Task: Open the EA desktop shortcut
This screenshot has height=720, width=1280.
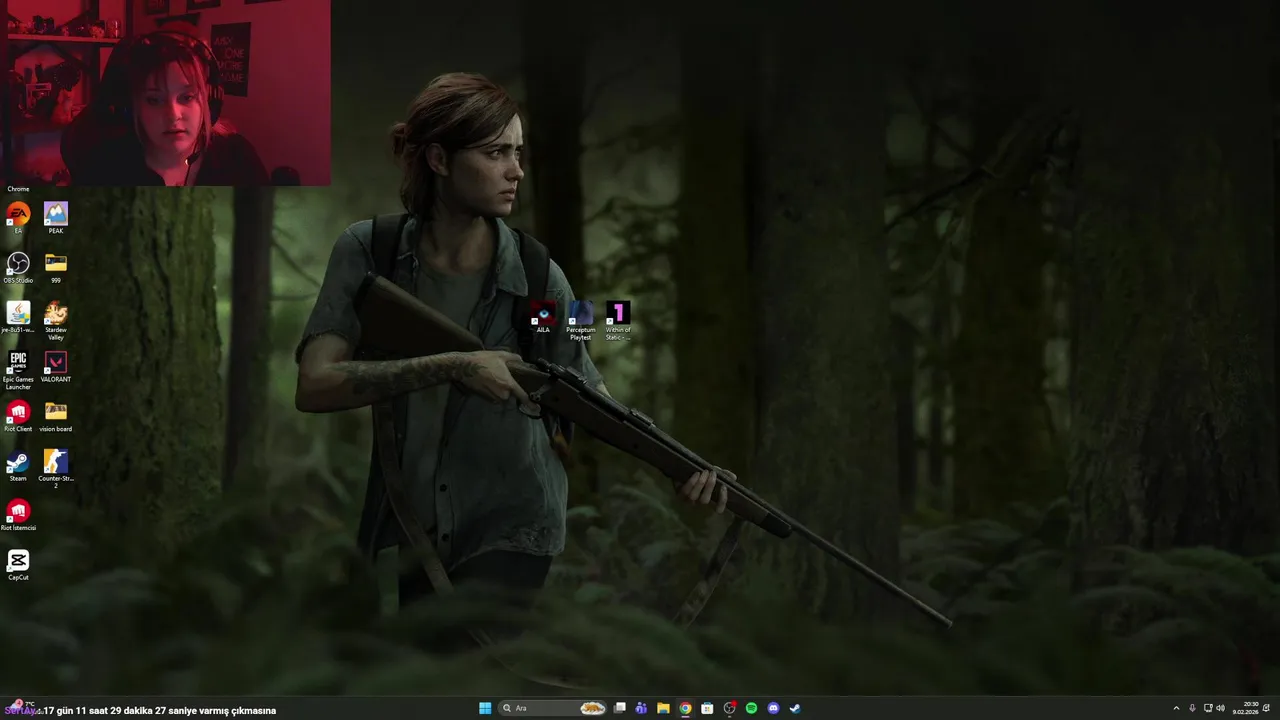Action: pyautogui.click(x=18, y=216)
